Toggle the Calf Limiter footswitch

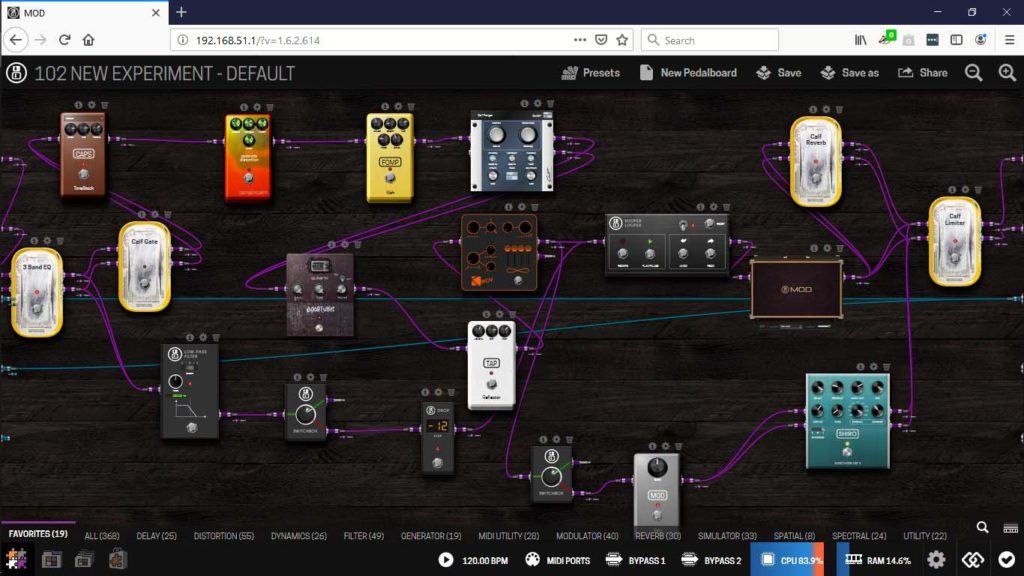(954, 259)
